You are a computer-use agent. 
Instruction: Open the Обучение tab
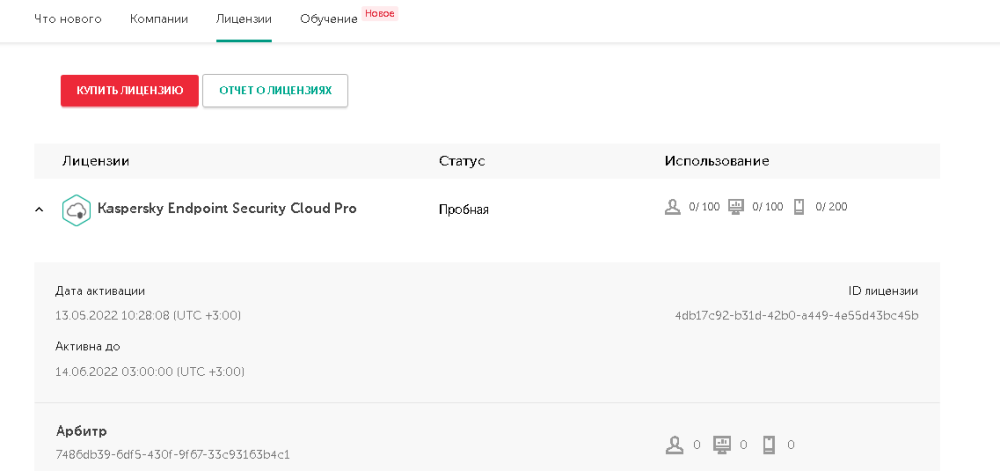pos(329,19)
